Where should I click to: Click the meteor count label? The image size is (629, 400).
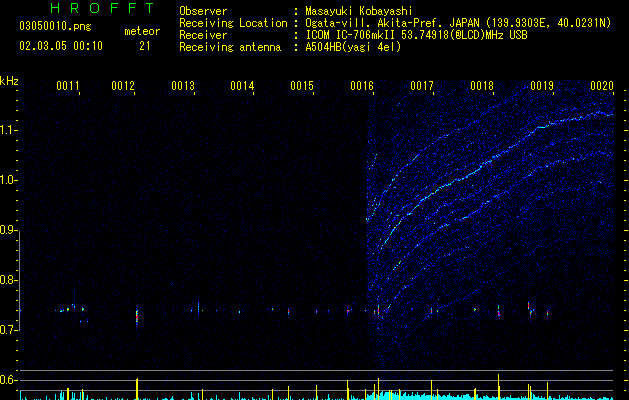(142, 31)
